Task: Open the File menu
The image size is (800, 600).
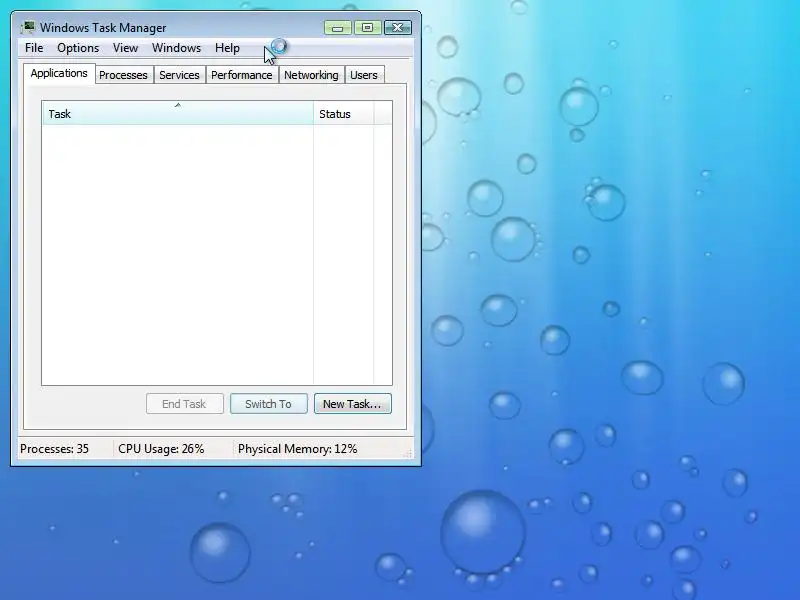Action: (34, 48)
